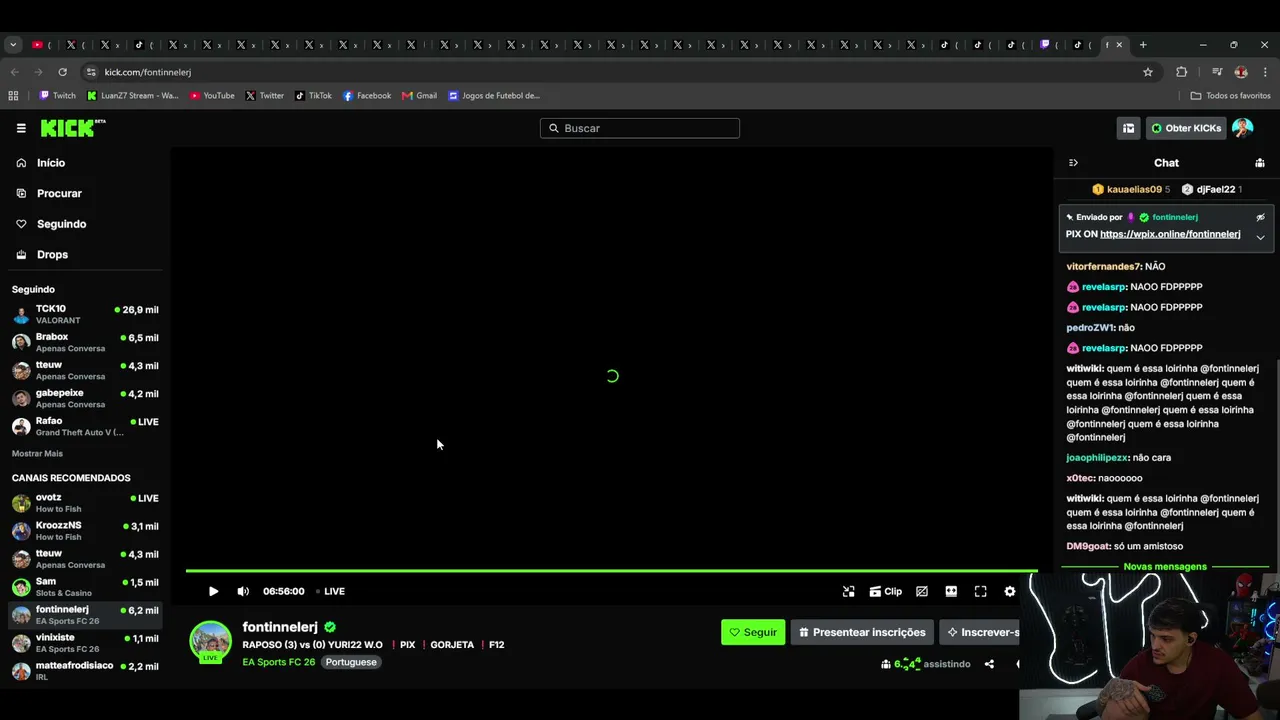Jump to Novas mensagens in chat
1280x720 pixels.
click(1165, 567)
